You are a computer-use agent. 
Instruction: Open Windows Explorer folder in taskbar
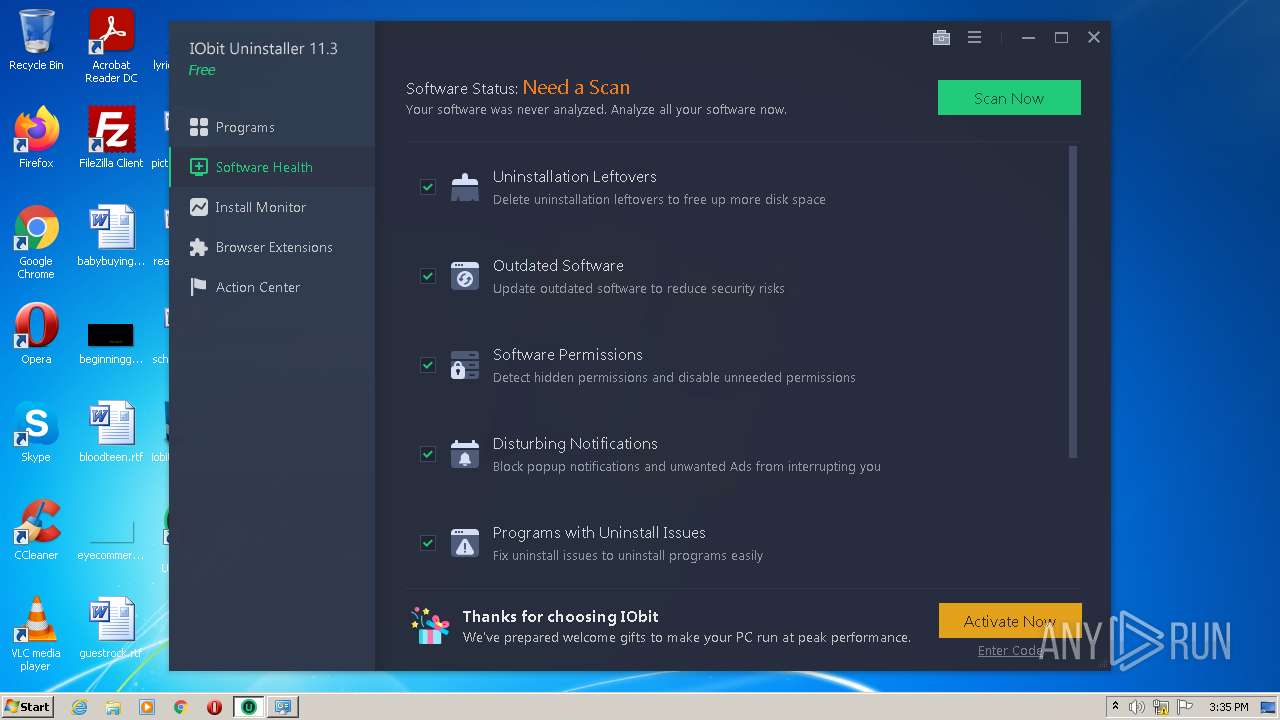click(x=113, y=707)
